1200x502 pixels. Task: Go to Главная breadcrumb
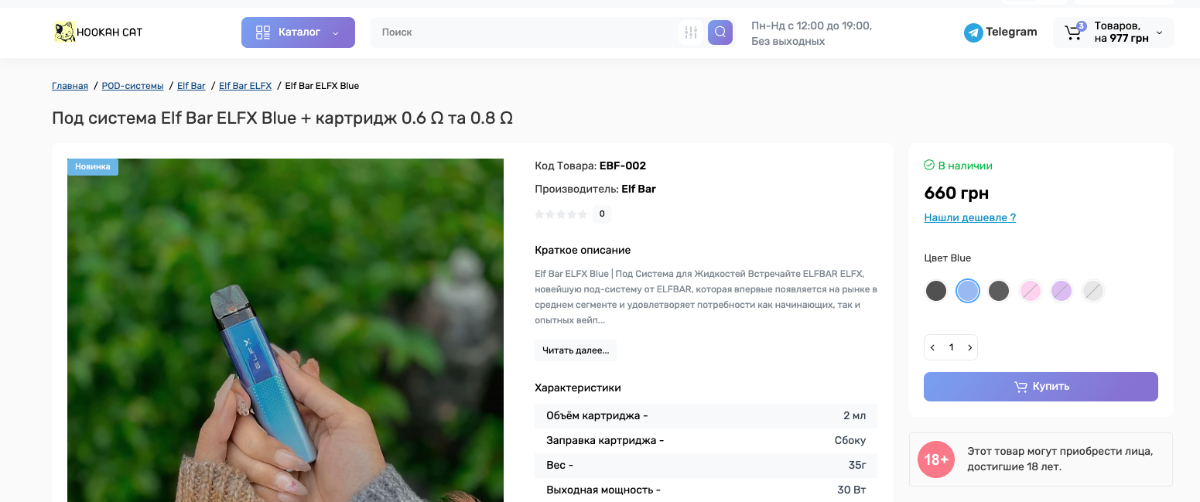[70, 86]
